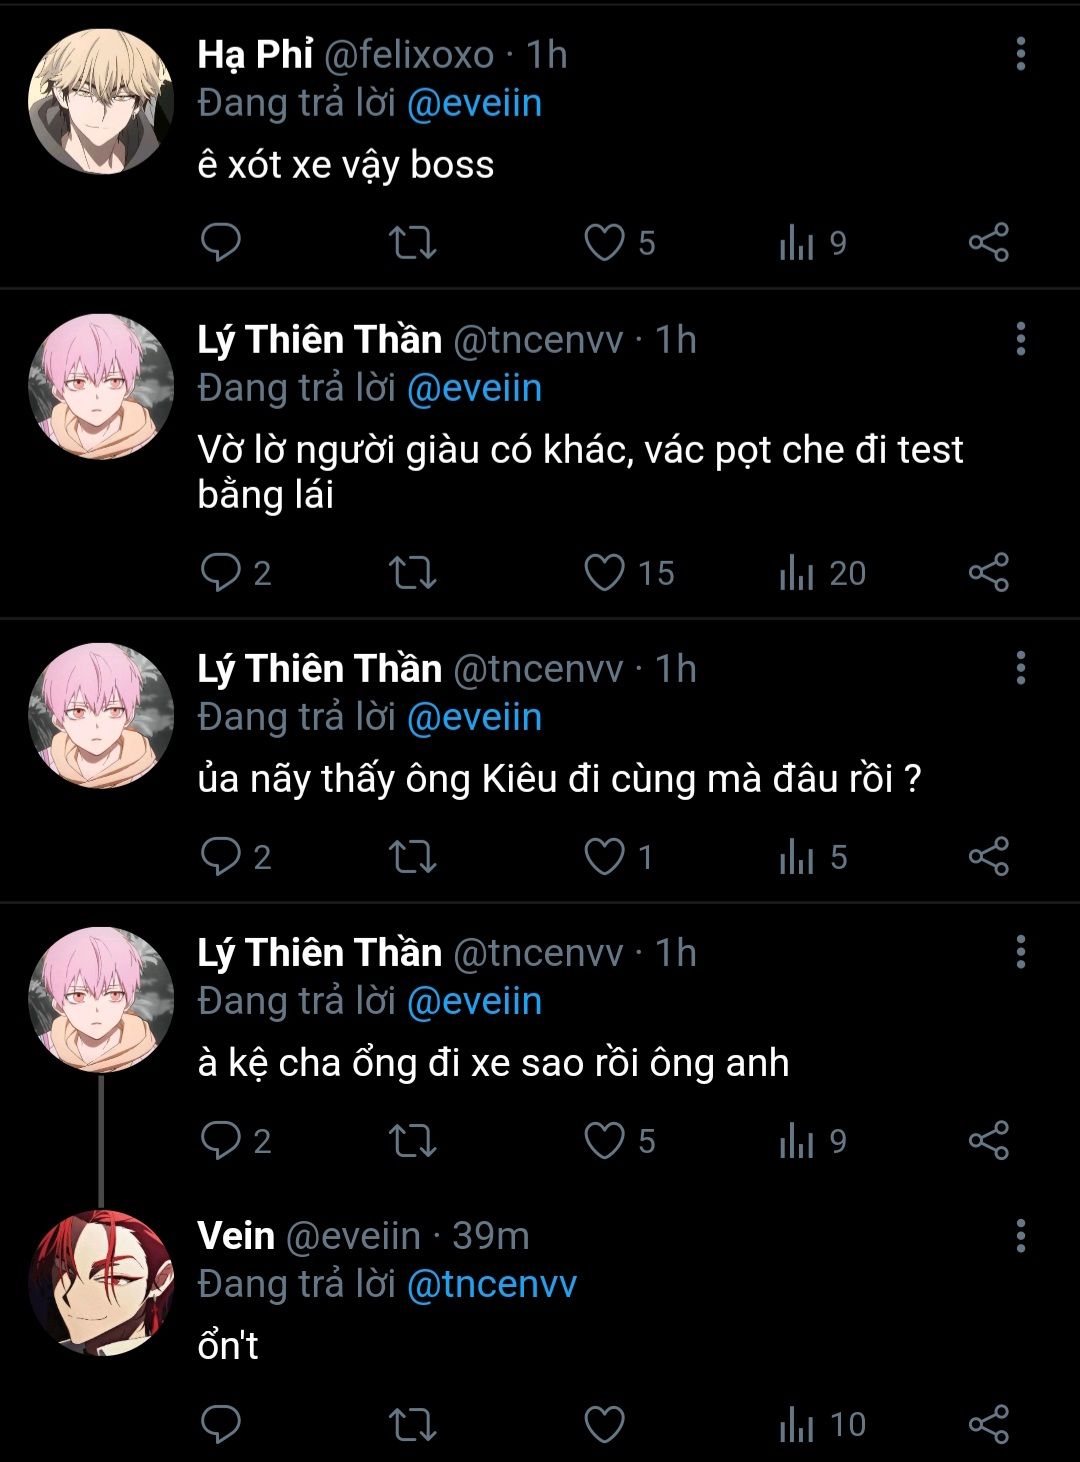1080x1462 pixels.
Task: Retweet Hạ Phỉ's "ê xót xe vậy boss" tweet
Action: tap(412, 243)
